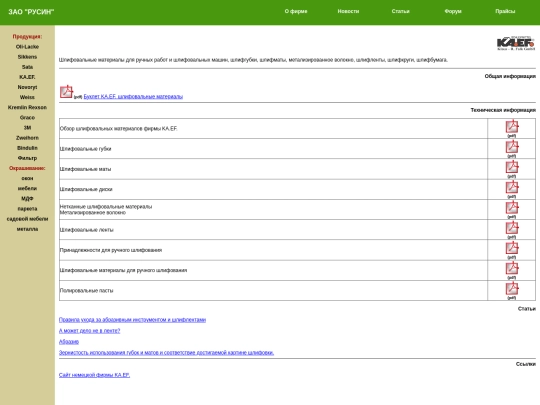Click the KA.EF. logo image
This screenshot has width=540, height=405.
coord(516,43)
